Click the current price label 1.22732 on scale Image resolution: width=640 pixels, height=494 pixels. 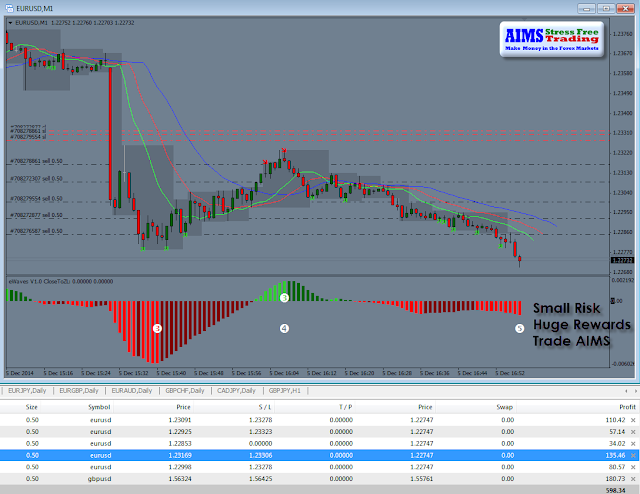coord(622,260)
